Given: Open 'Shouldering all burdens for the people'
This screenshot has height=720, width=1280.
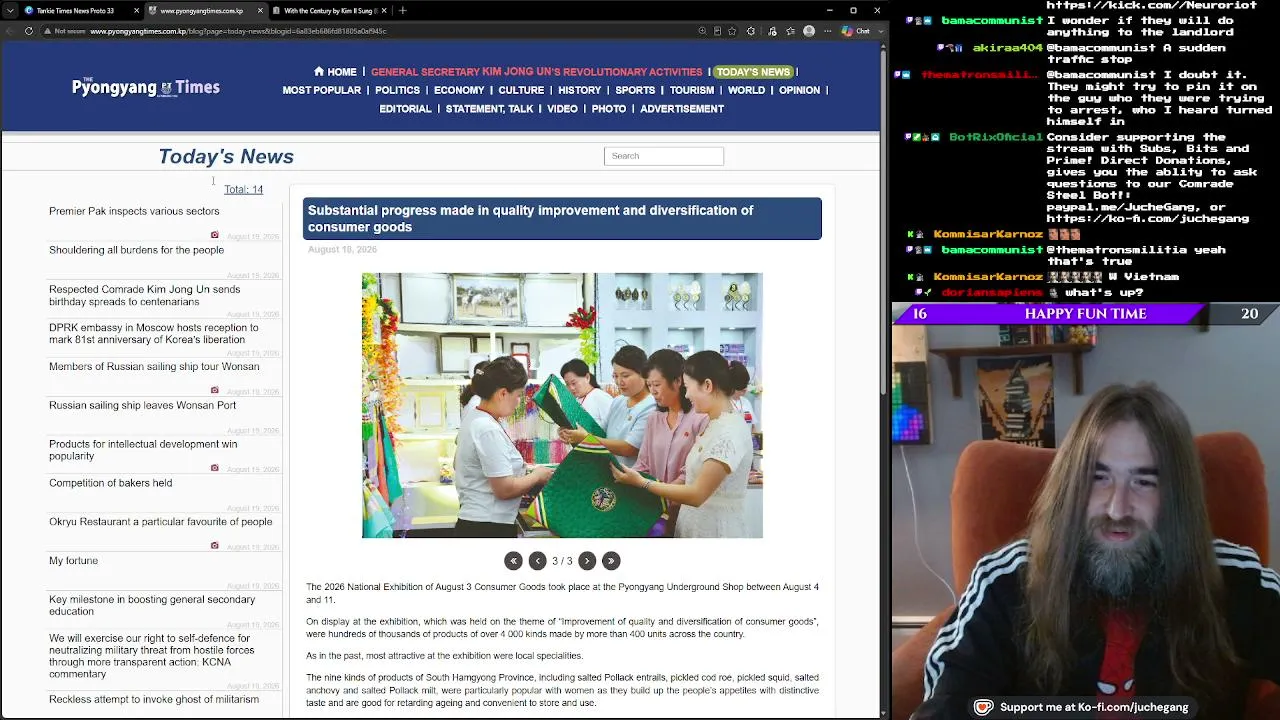Looking at the screenshot, I should 136,250.
